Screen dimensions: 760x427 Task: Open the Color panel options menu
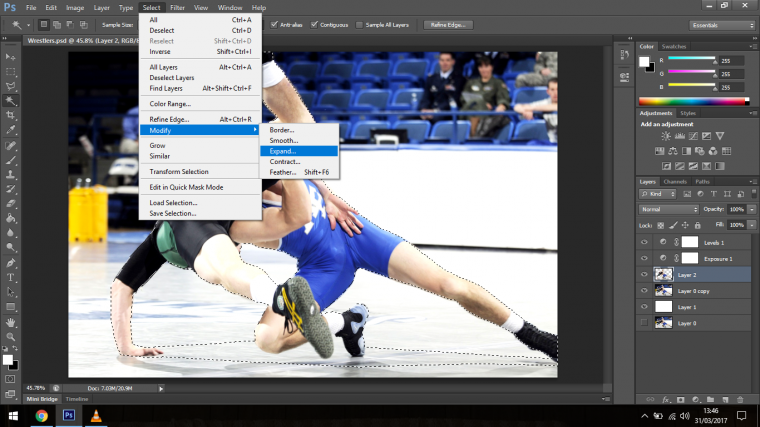click(x=753, y=47)
